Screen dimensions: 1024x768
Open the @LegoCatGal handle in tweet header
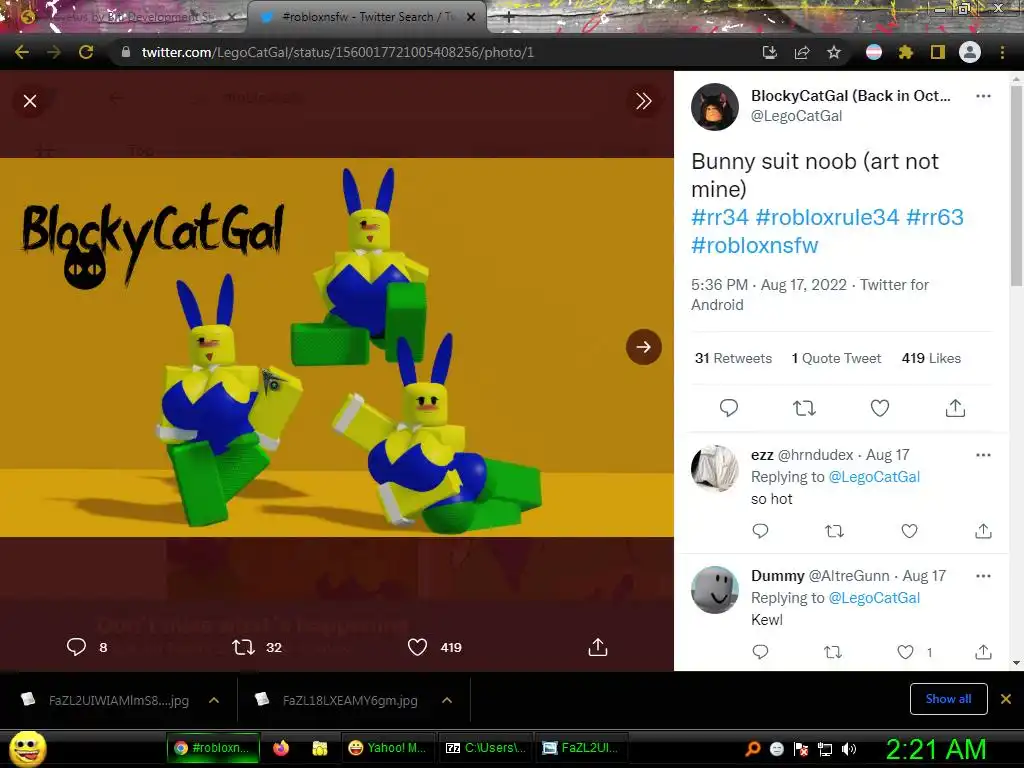[x=796, y=116]
